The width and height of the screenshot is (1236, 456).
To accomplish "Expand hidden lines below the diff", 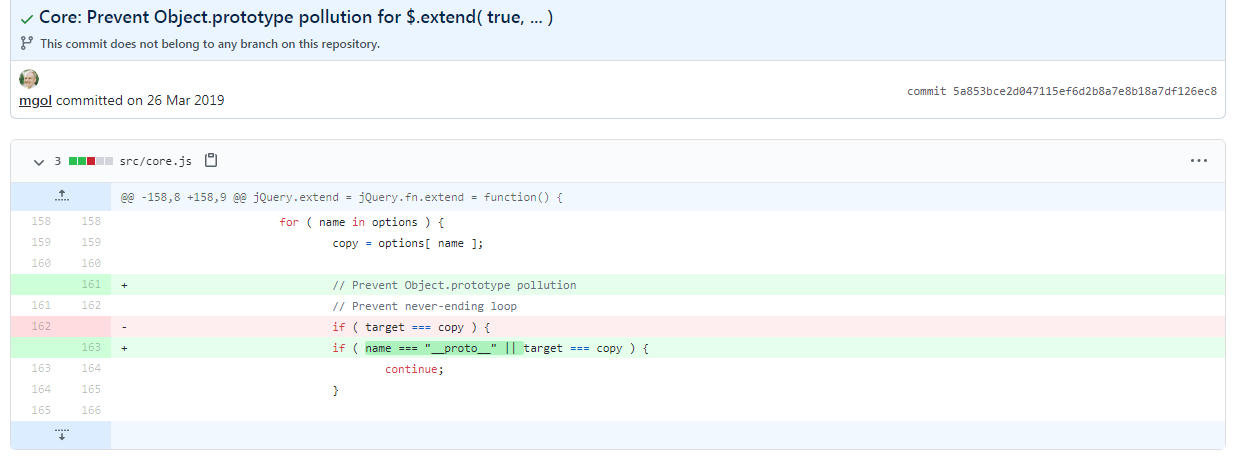I will 61,434.
